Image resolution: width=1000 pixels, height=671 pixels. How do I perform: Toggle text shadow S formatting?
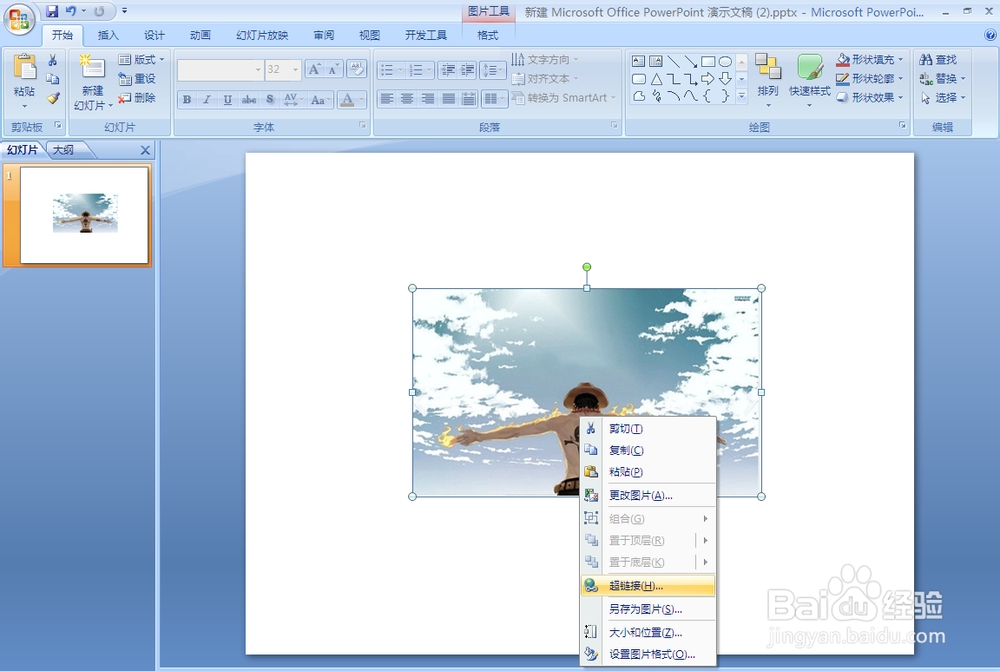270,100
